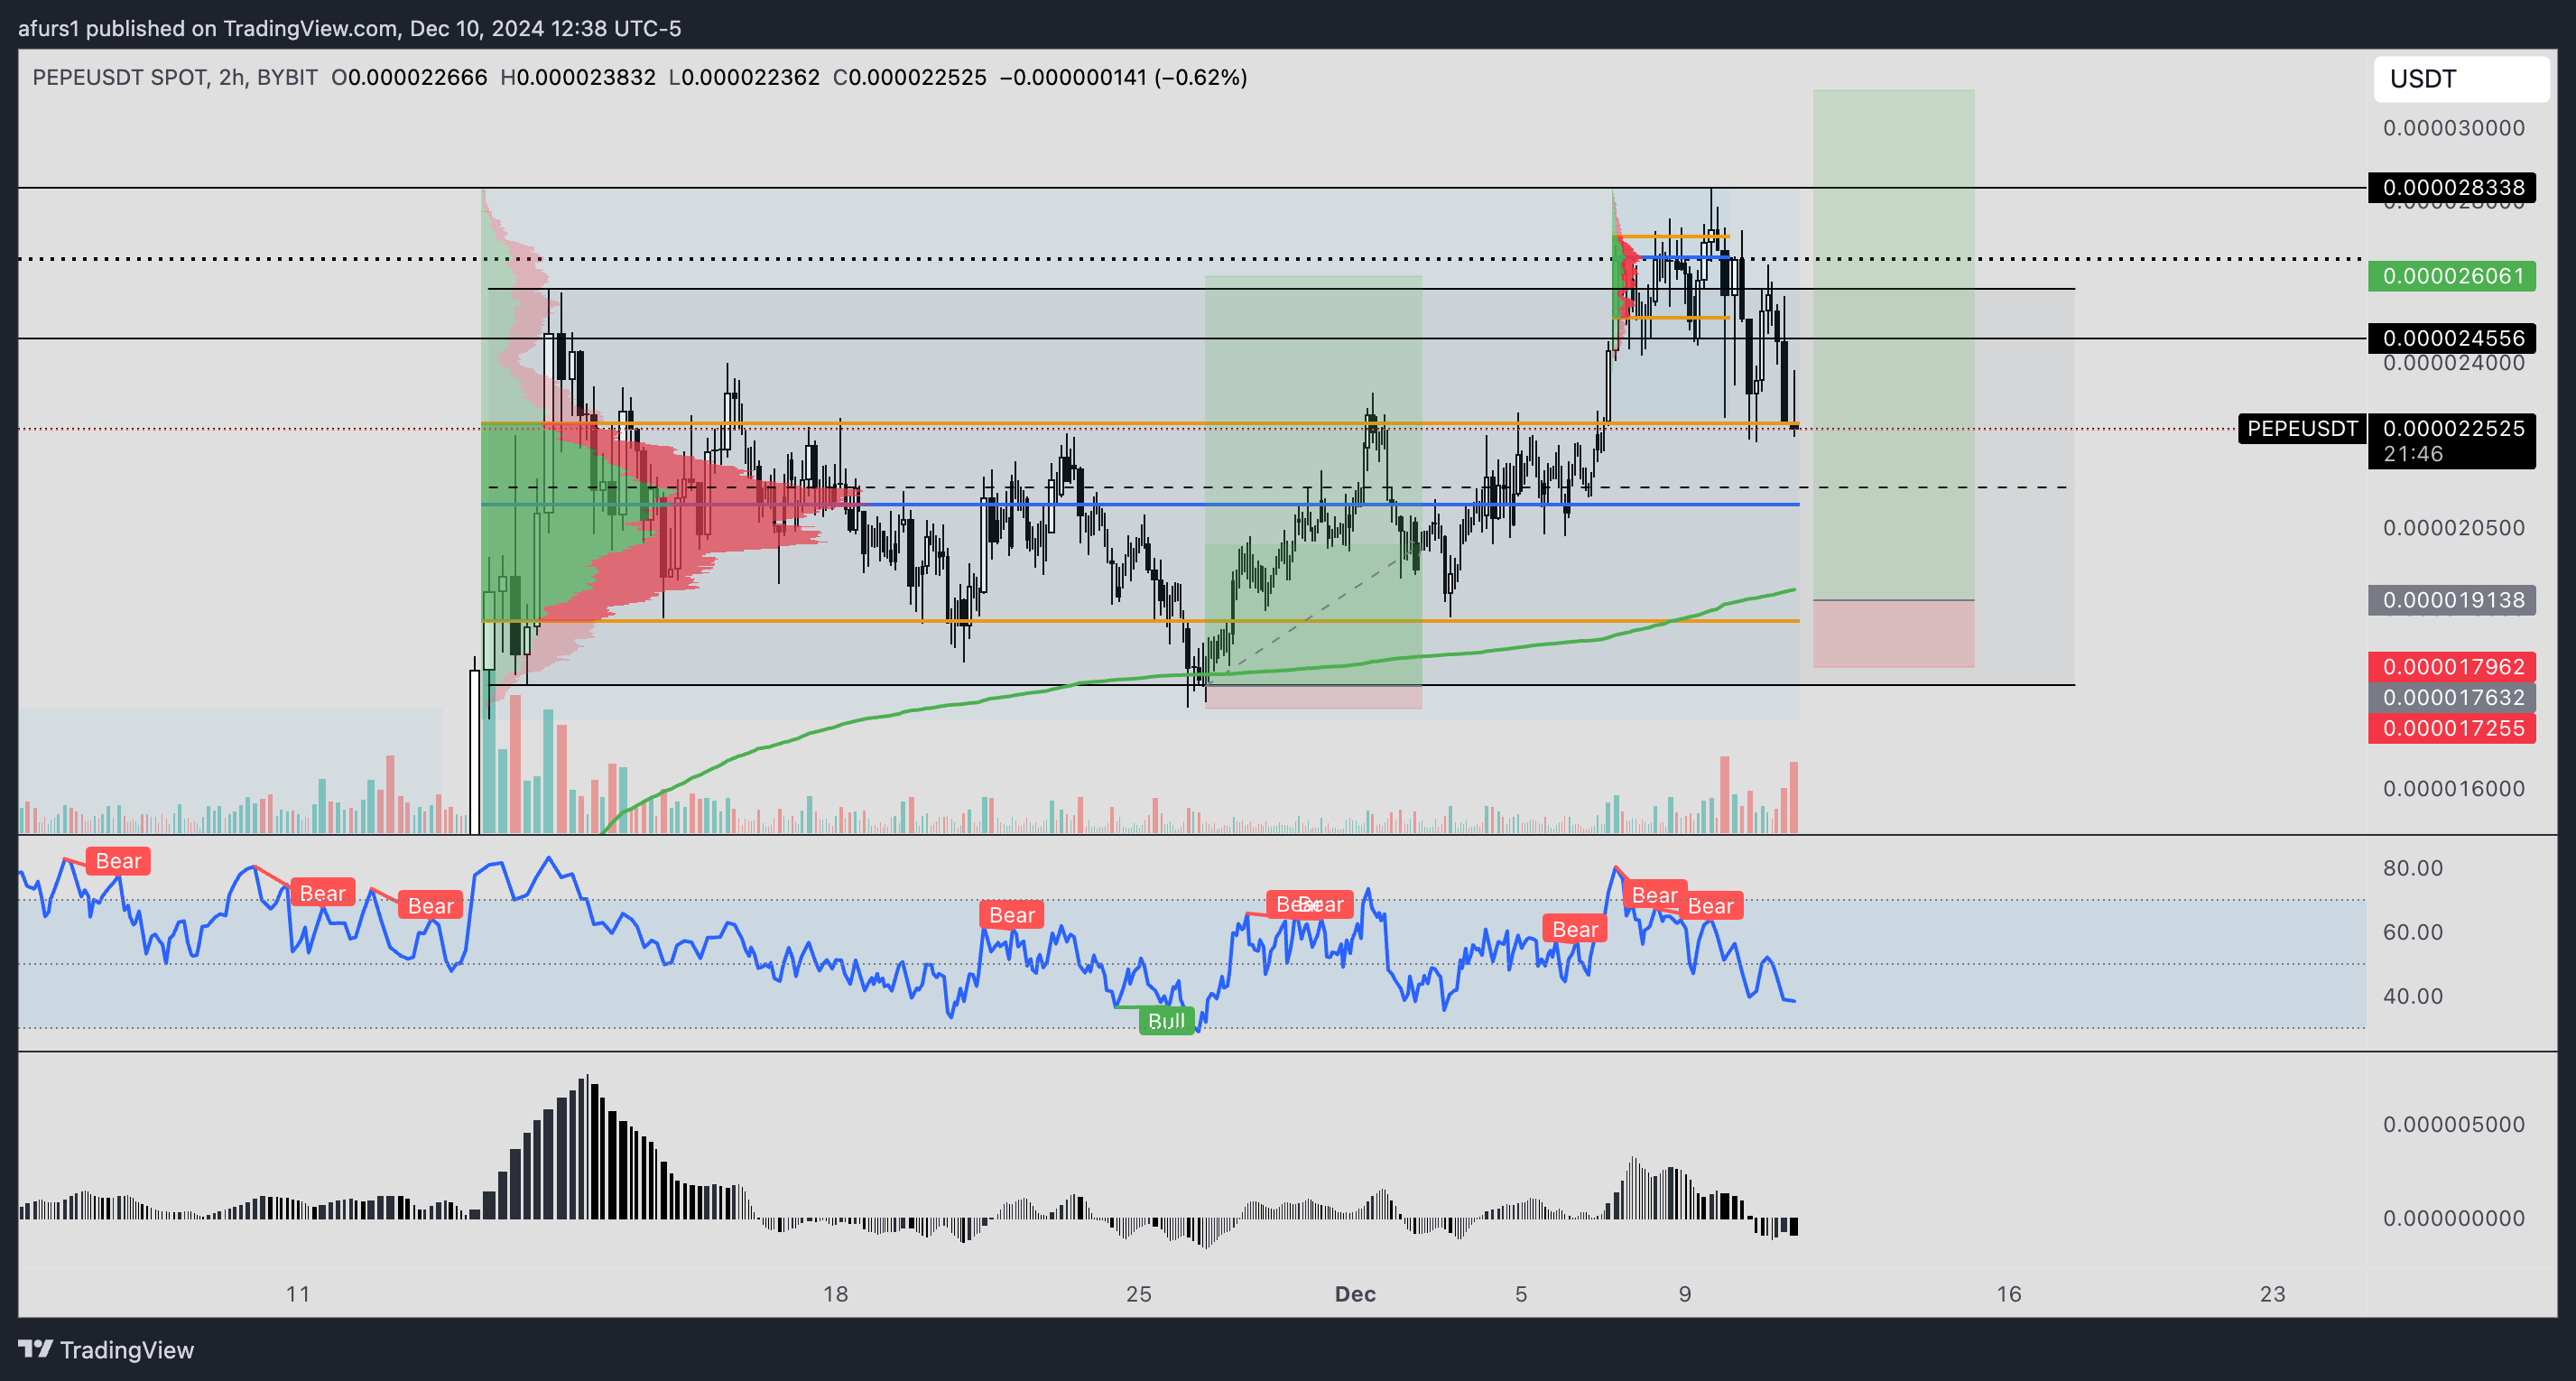Click the afurs1 published on TradingView.com header

coord(349,28)
